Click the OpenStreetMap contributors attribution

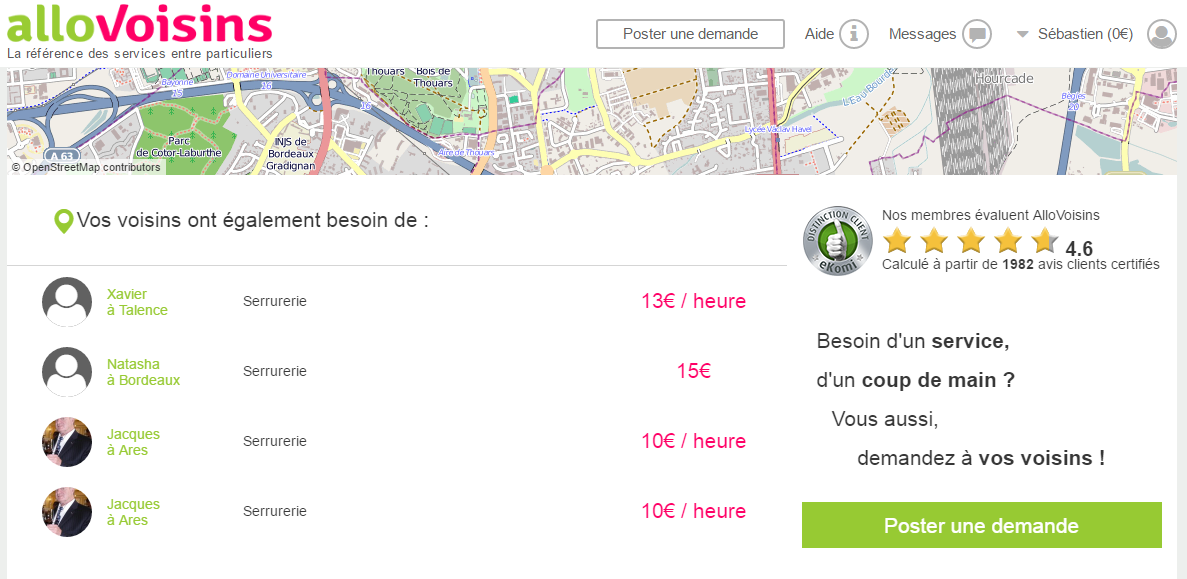pyautogui.click(x=86, y=168)
